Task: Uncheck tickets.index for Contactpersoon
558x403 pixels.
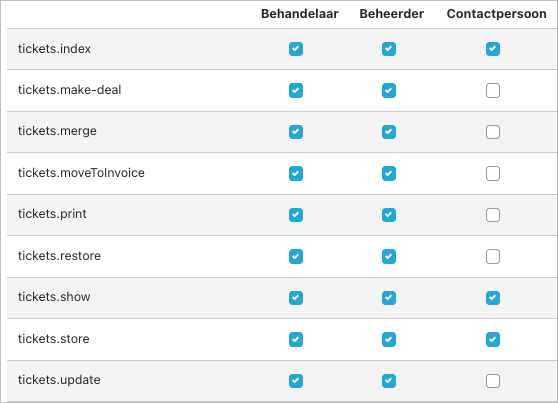Action: click(x=493, y=49)
